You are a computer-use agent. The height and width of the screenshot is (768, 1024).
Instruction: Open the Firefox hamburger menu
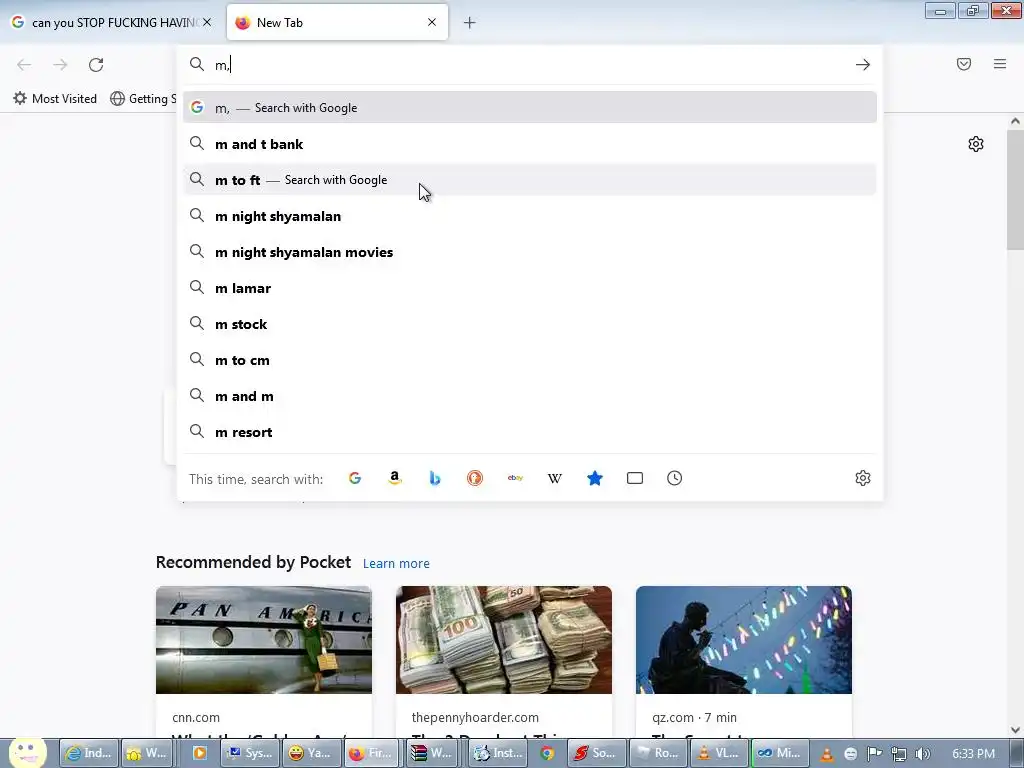point(1000,64)
